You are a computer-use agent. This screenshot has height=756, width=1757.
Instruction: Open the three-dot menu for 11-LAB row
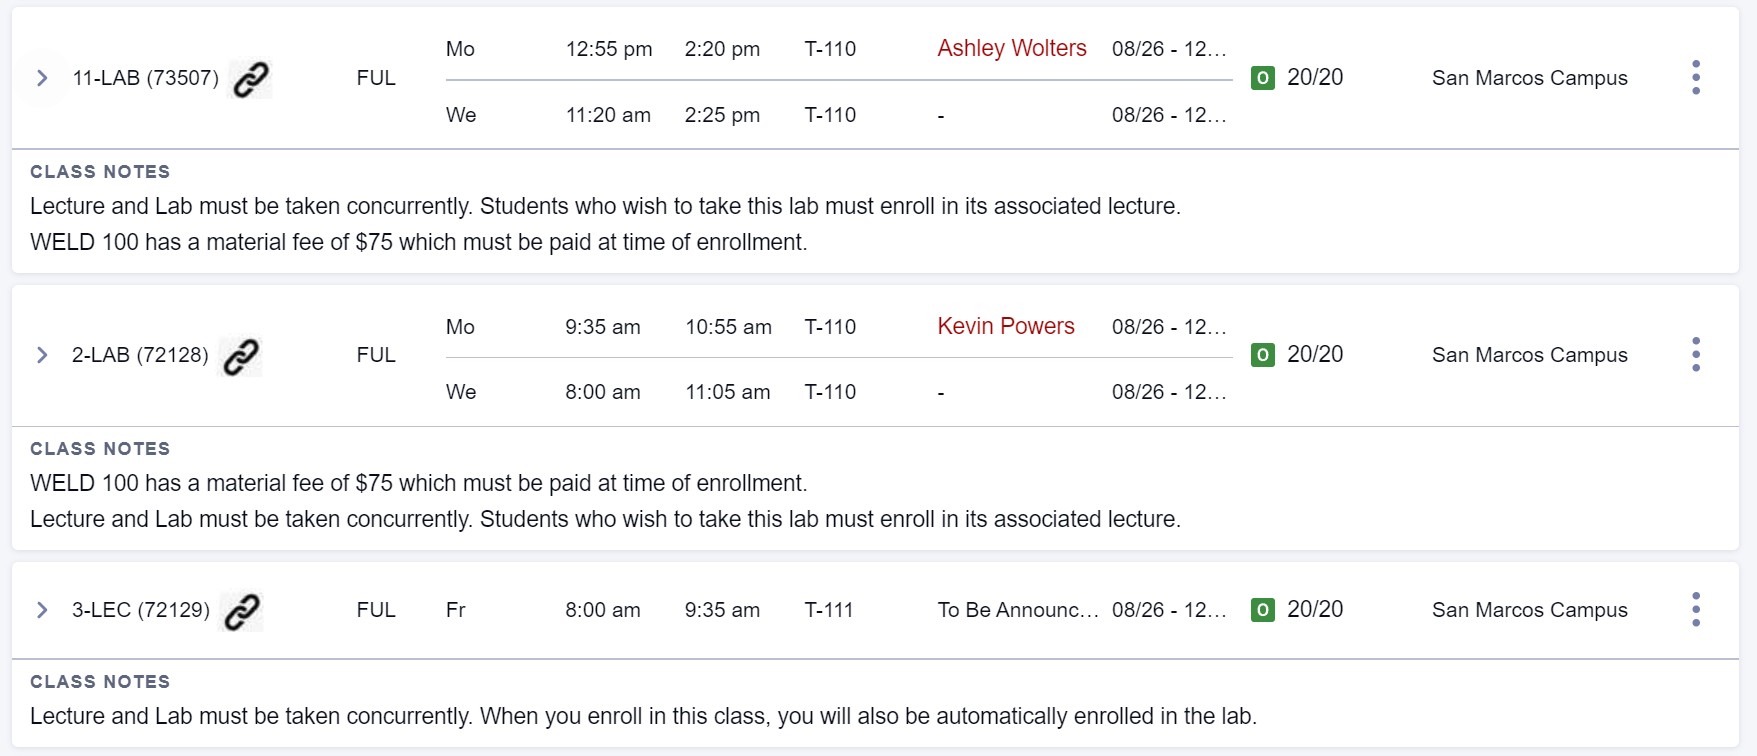click(x=1695, y=77)
